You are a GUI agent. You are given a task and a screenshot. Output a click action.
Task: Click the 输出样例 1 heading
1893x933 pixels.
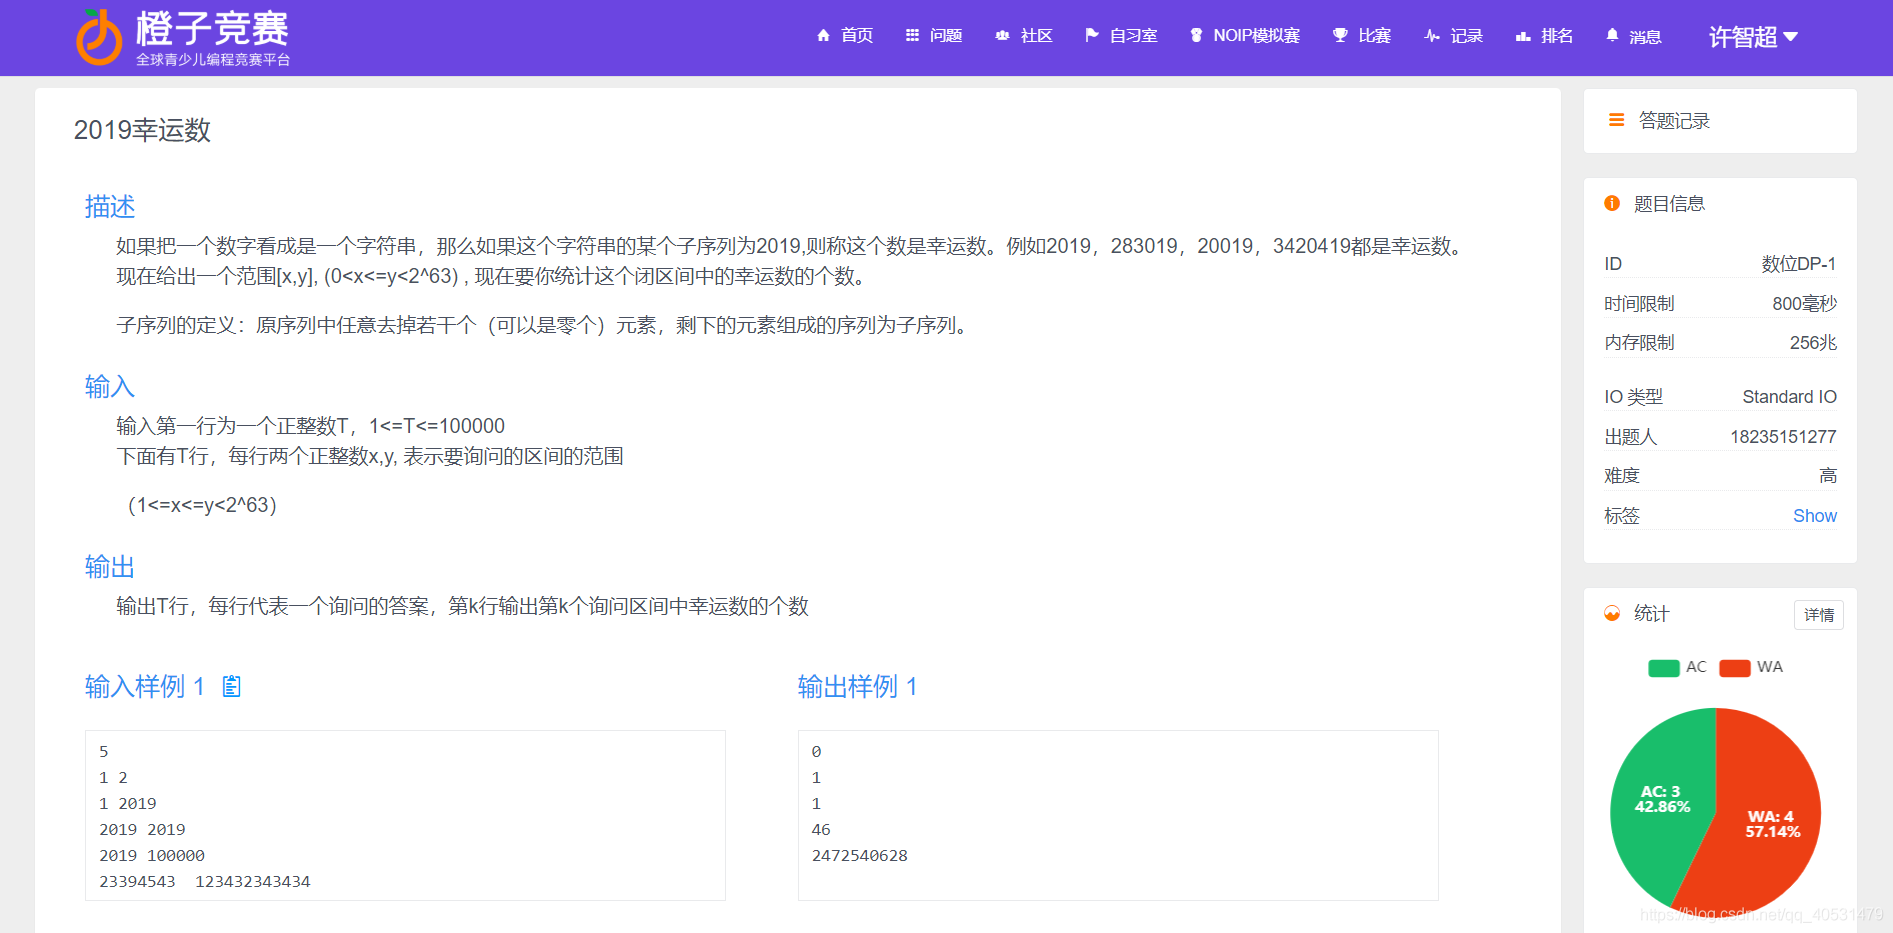pos(858,686)
